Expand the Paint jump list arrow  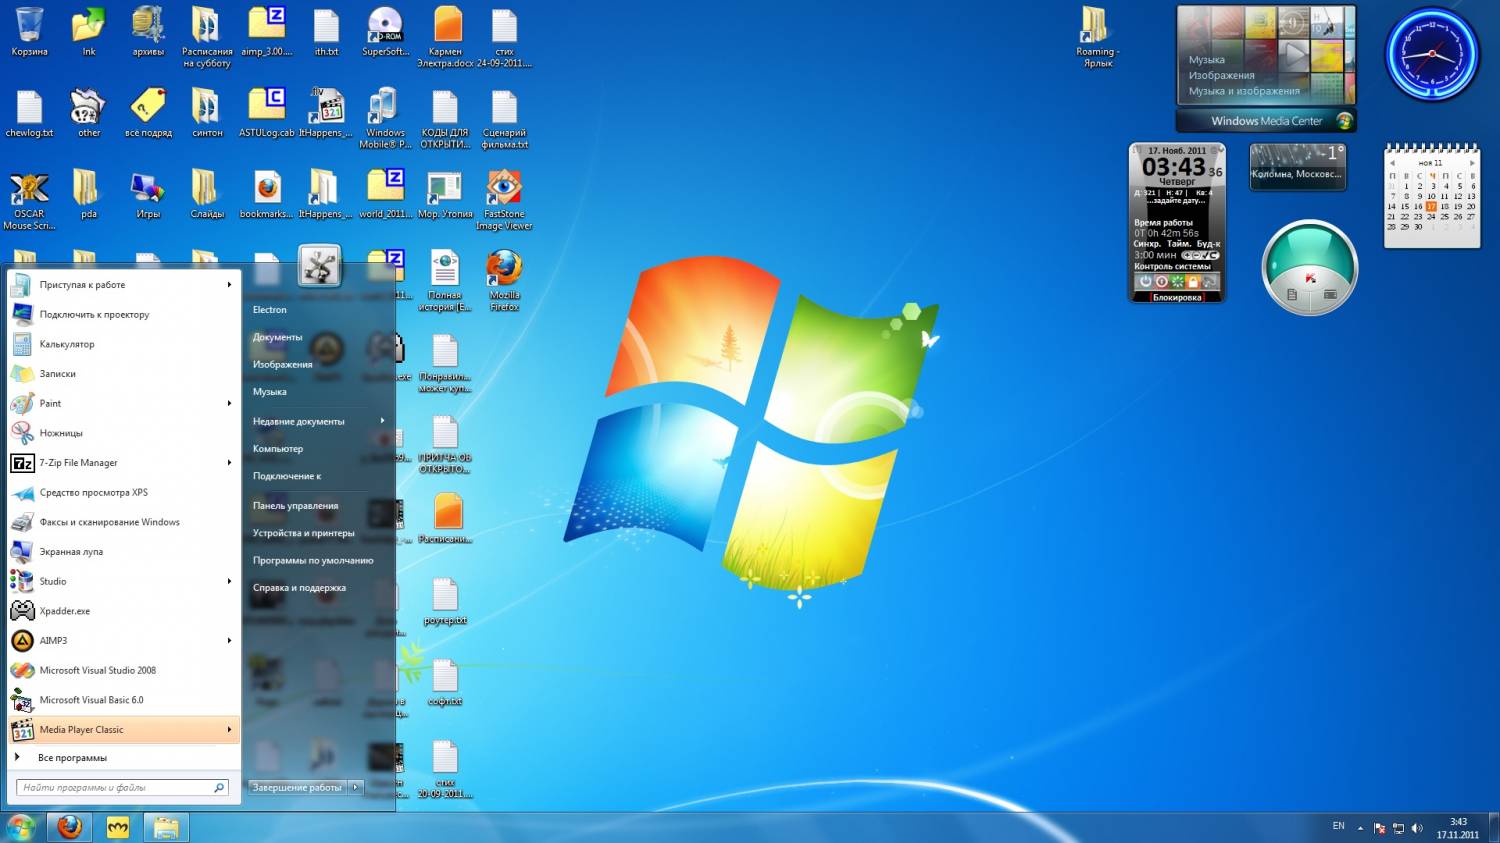229,403
